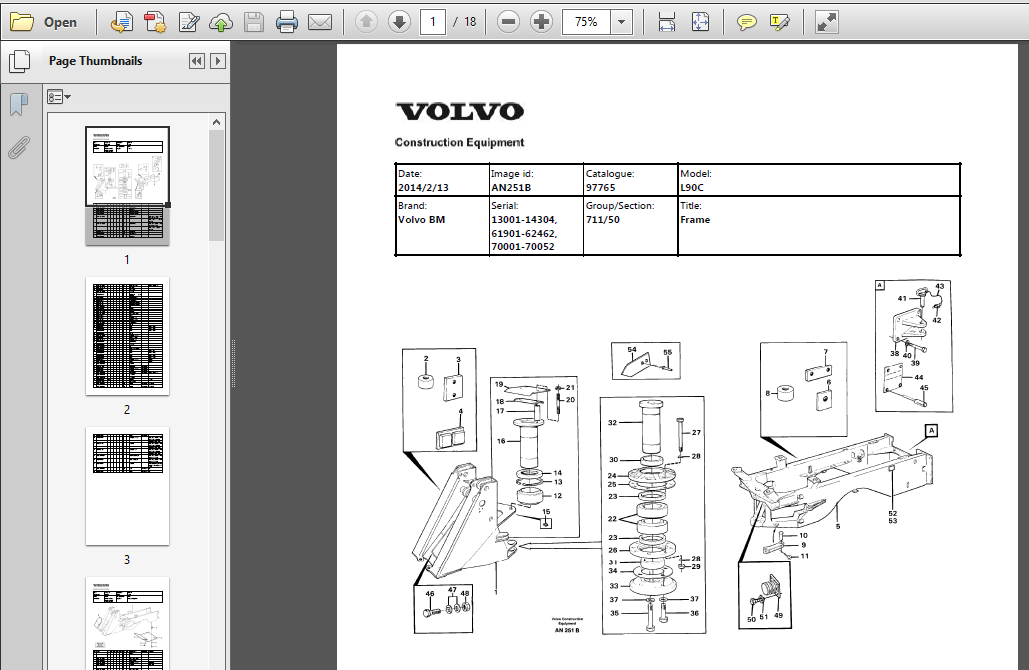Open the zoom level dropdown arrow
1029x670 pixels.
pyautogui.click(x=621, y=22)
